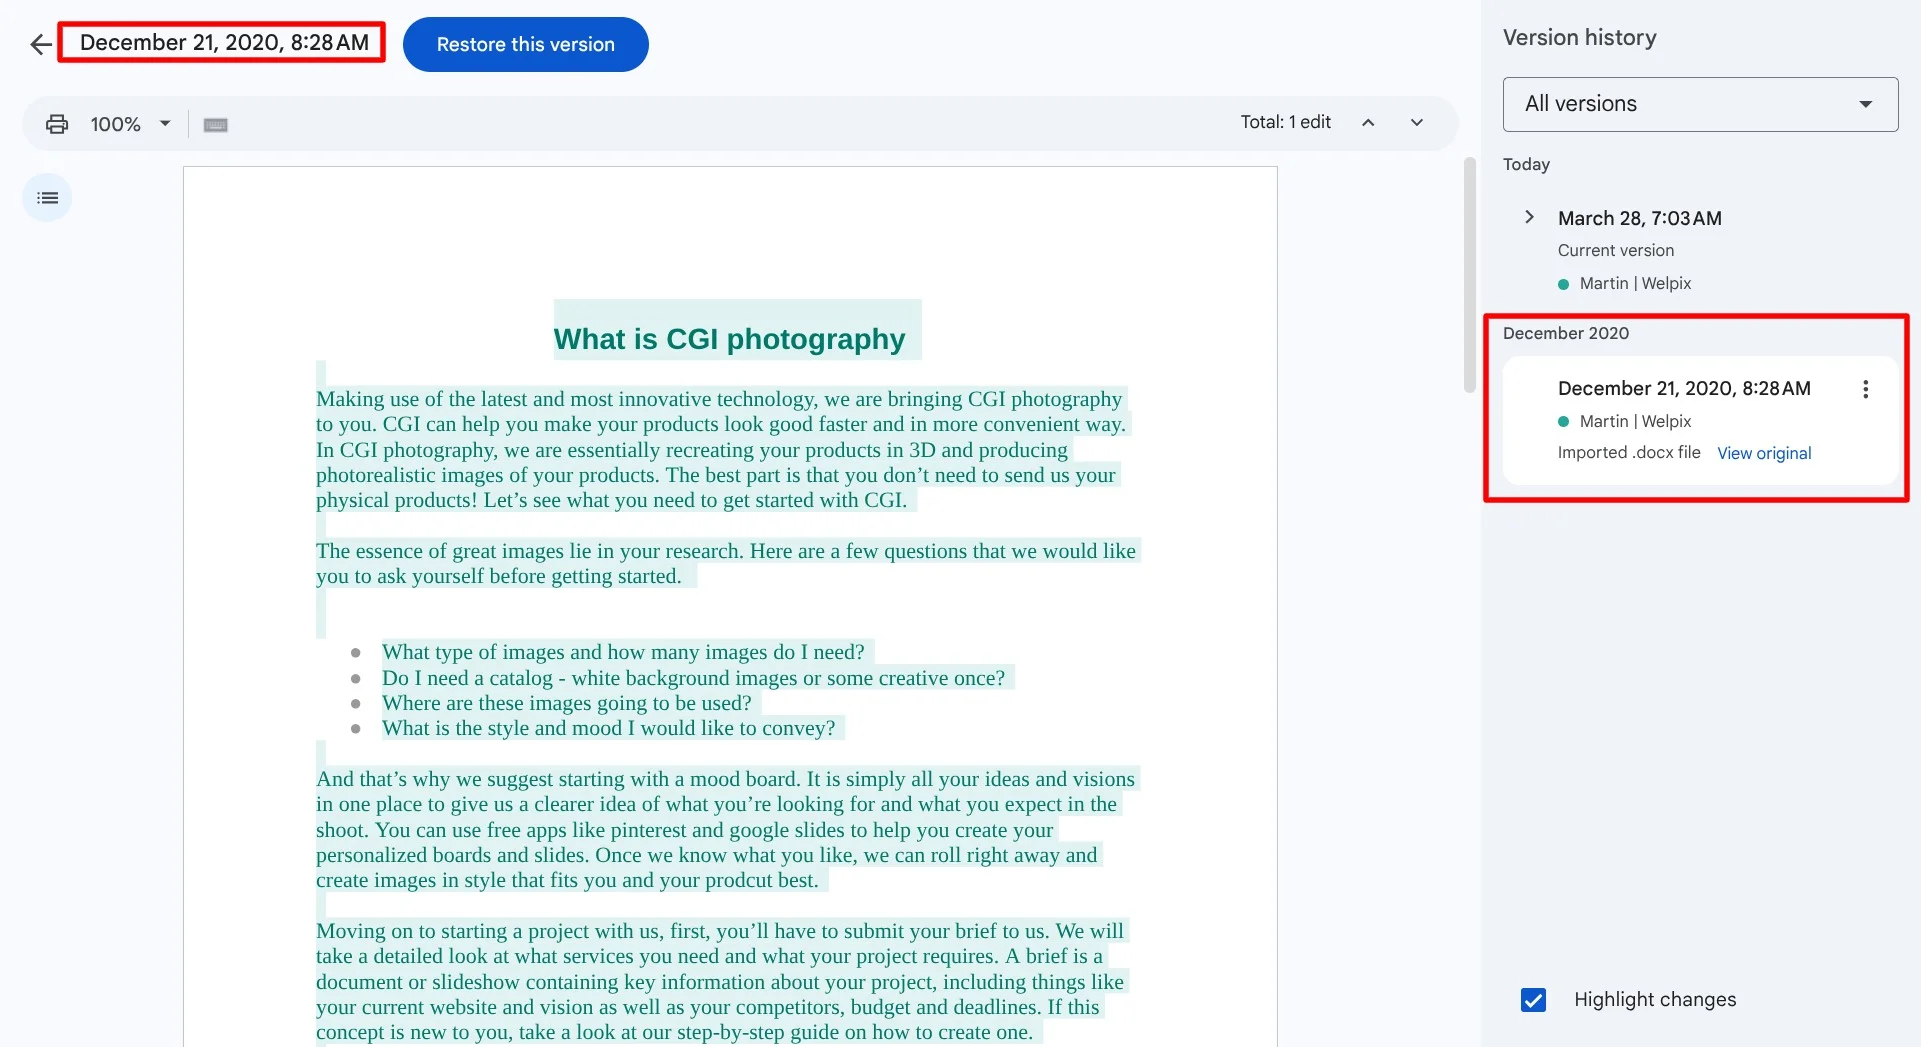
Task: Open the View original link
Action: pos(1764,453)
